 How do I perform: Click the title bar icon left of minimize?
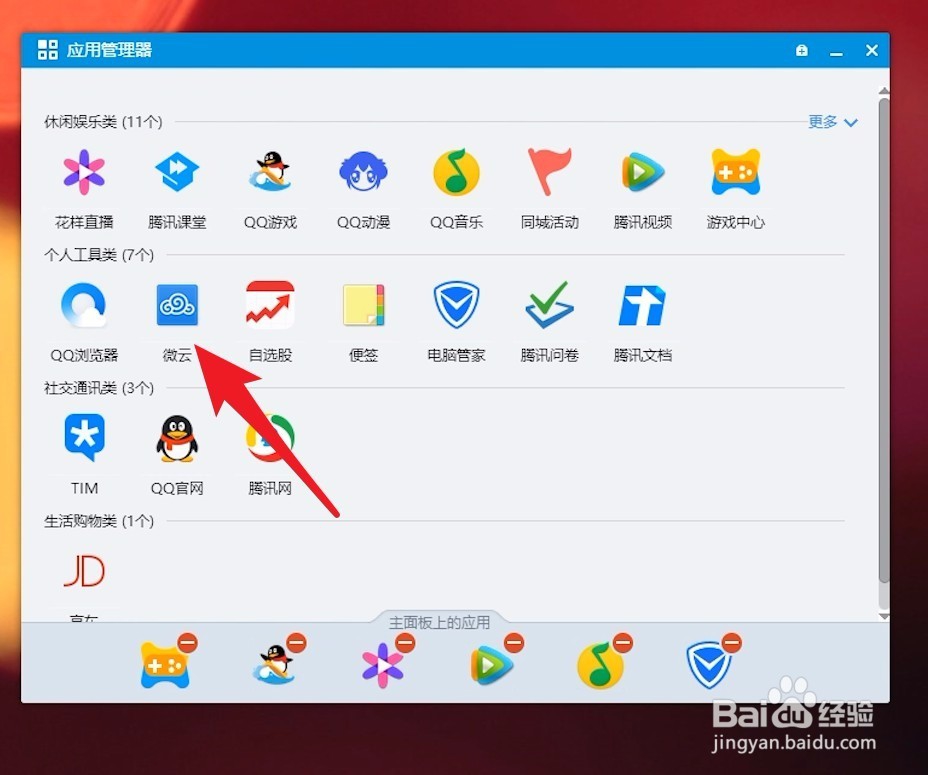pyautogui.click(x=802, y=50)
